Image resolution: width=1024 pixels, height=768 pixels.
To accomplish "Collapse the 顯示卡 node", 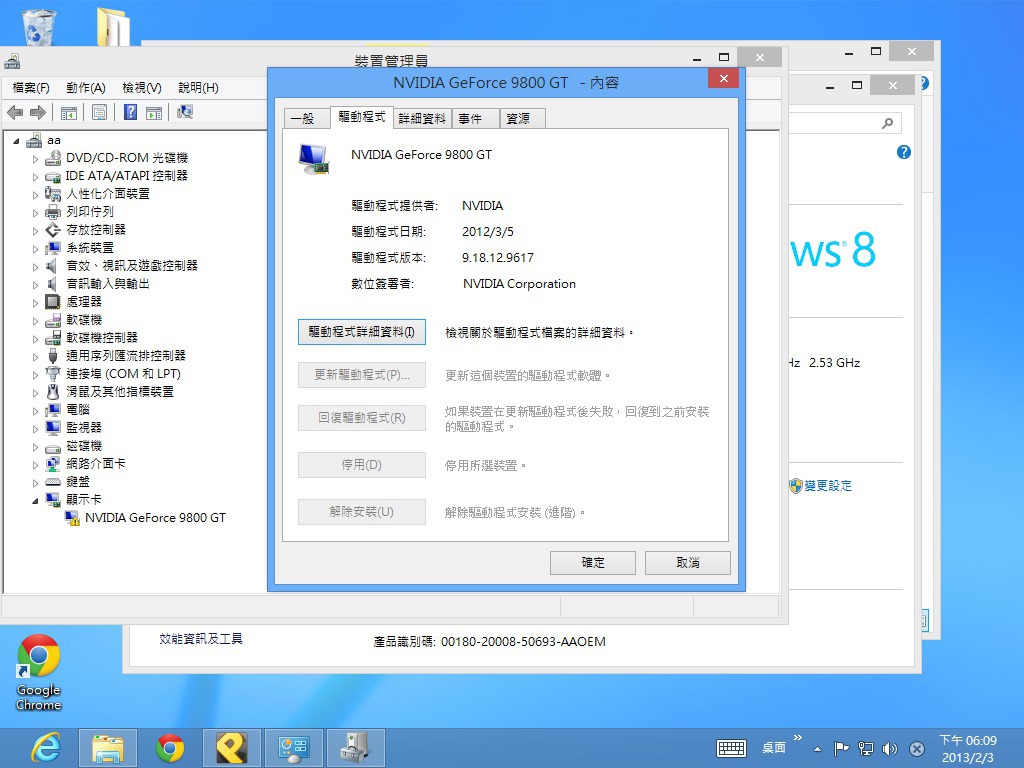I will tap(35, 501).
